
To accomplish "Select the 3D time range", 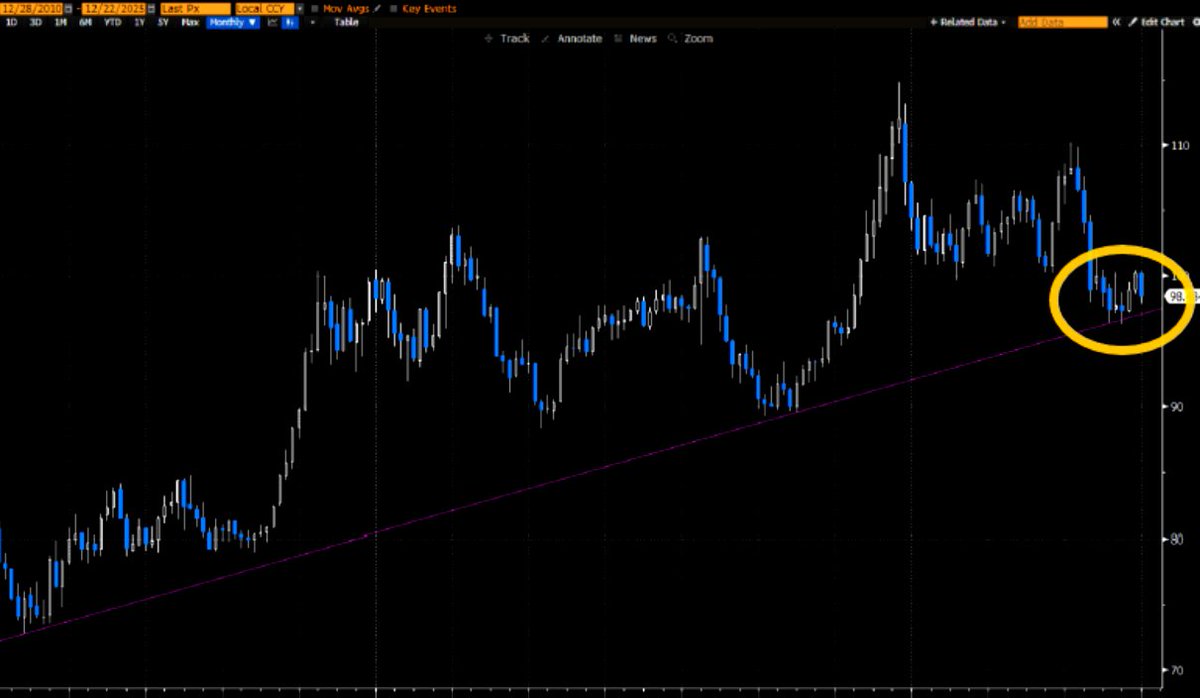I will tap(36, 22).
